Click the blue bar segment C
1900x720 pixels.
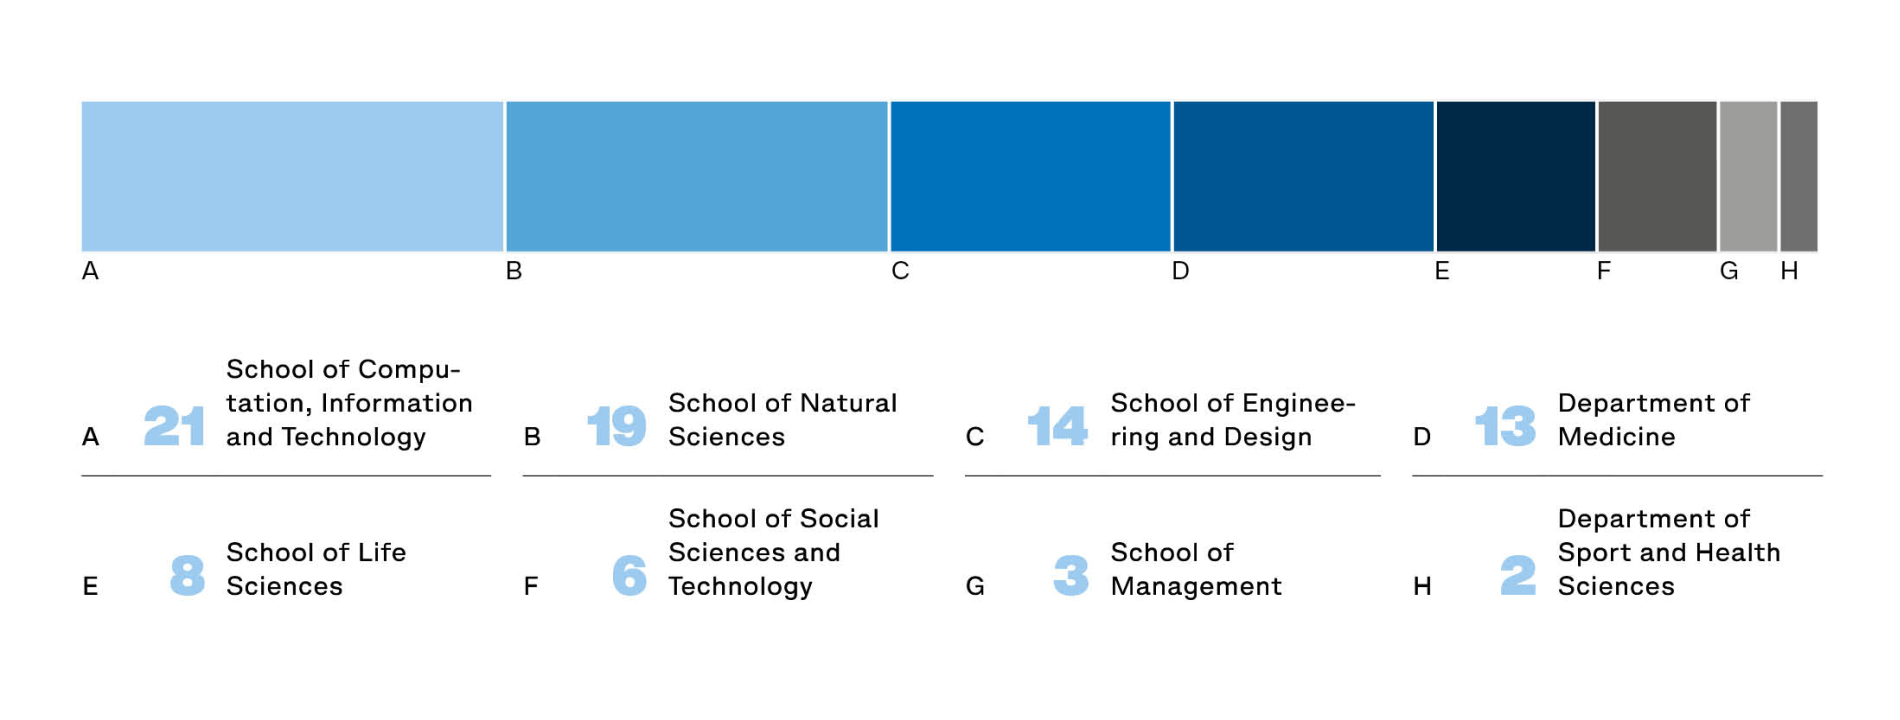1030,176
